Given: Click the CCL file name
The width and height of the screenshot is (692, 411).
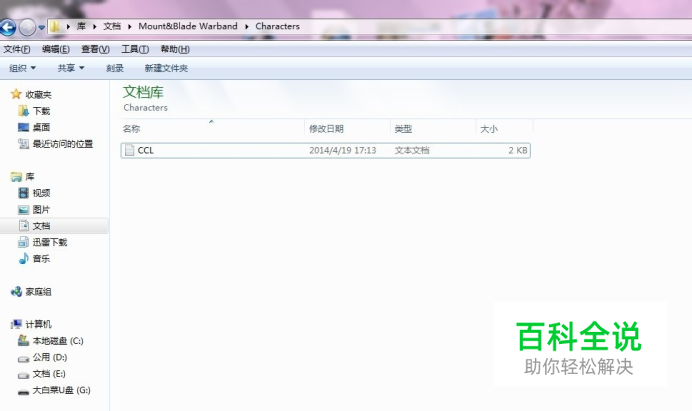Looking at the screenshot, I should point(146,150).
